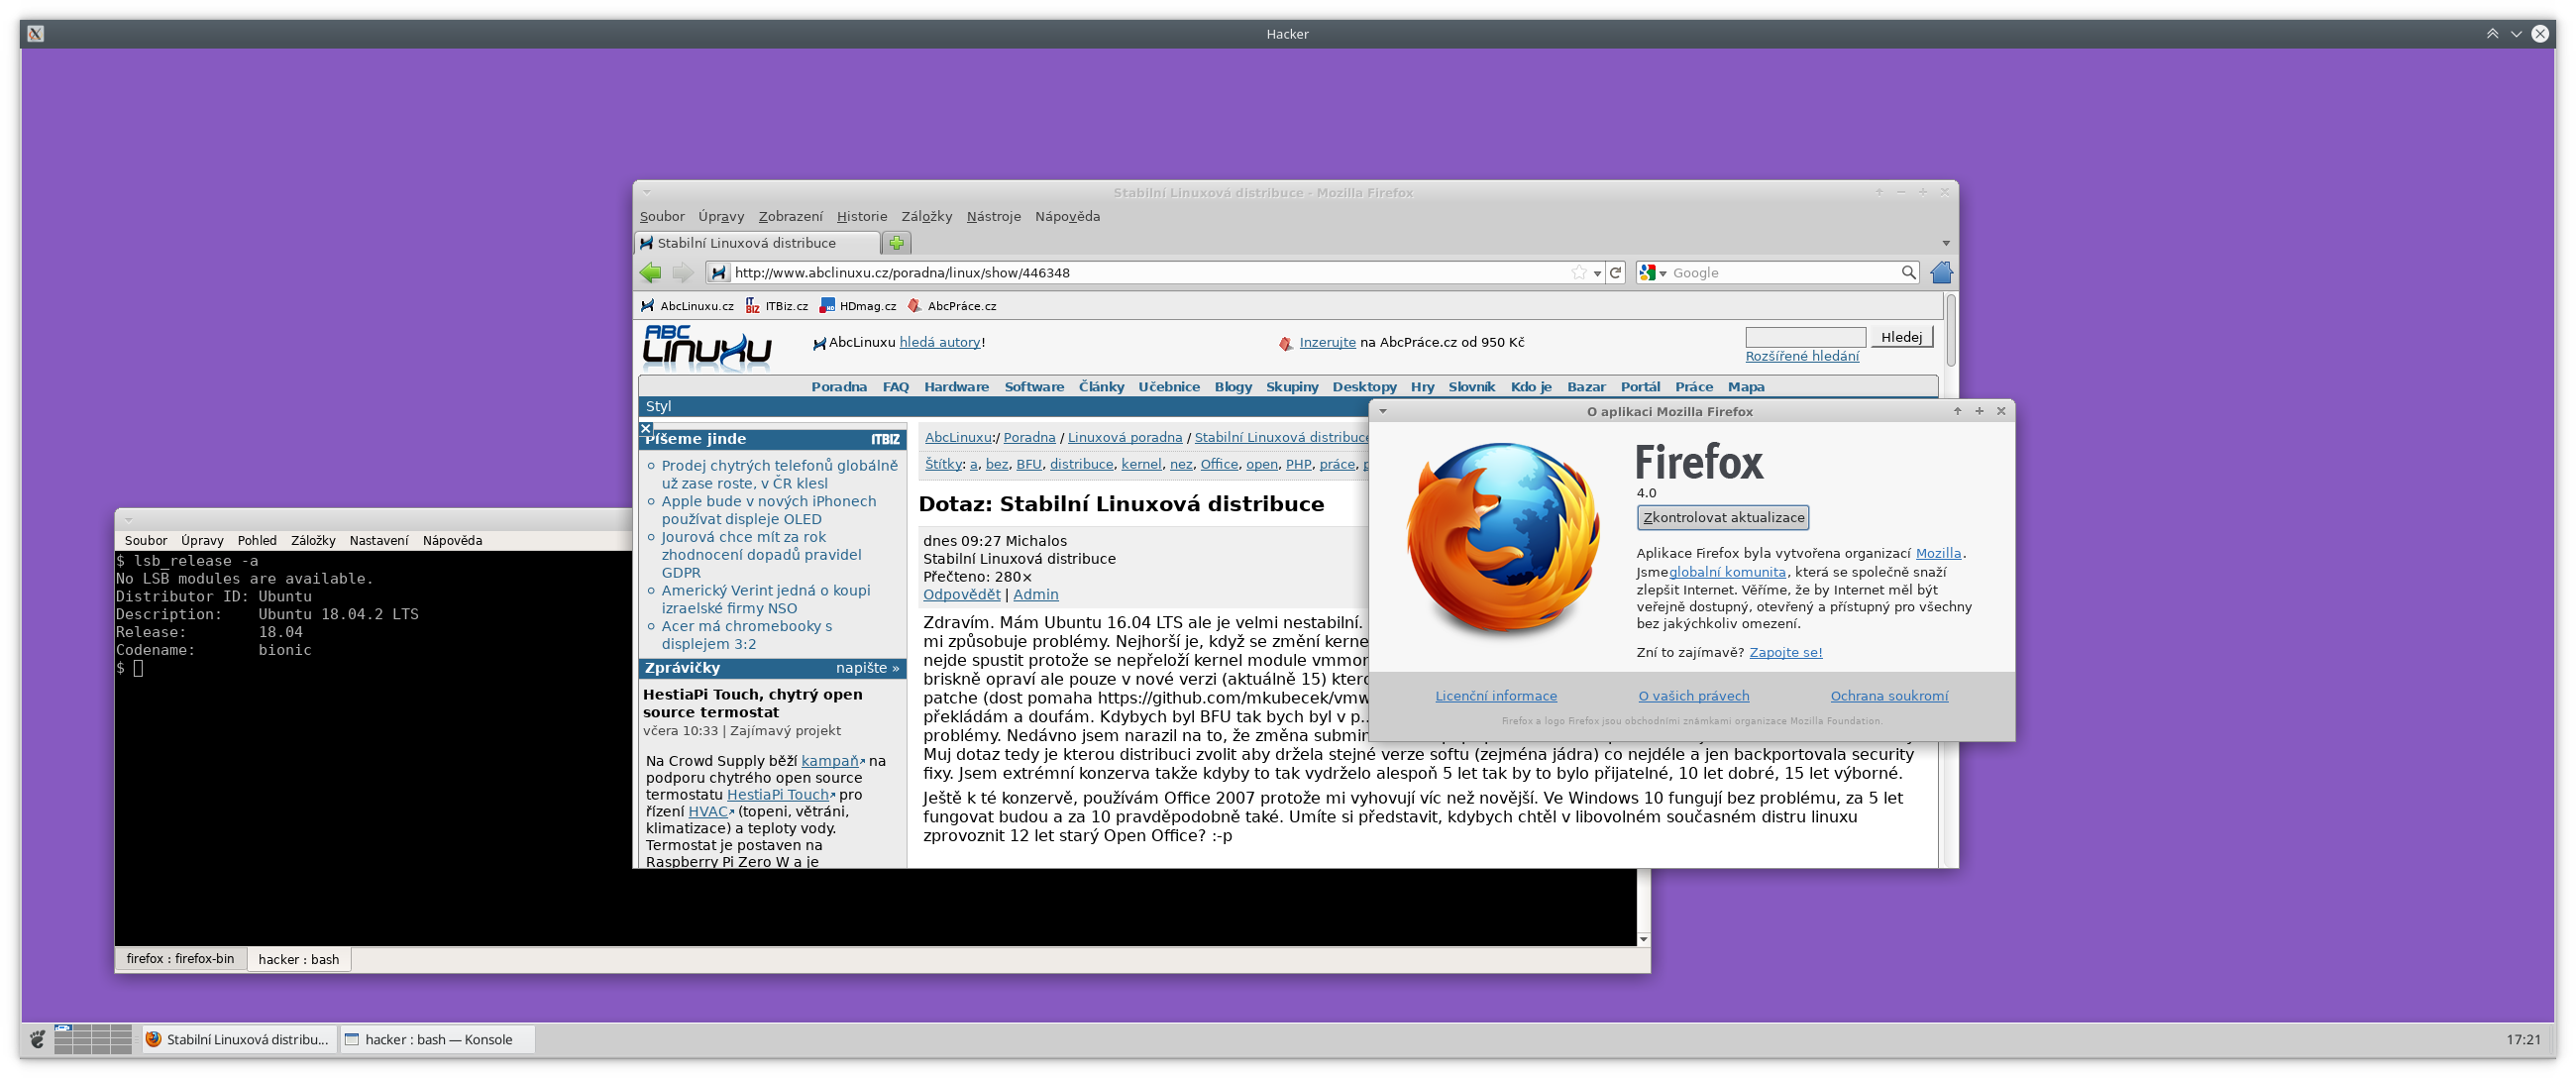Close the Píšeme jinde box with the X icon
Image resolution: width=2576 pixels, height=1079 pixels.
point(646,428)
